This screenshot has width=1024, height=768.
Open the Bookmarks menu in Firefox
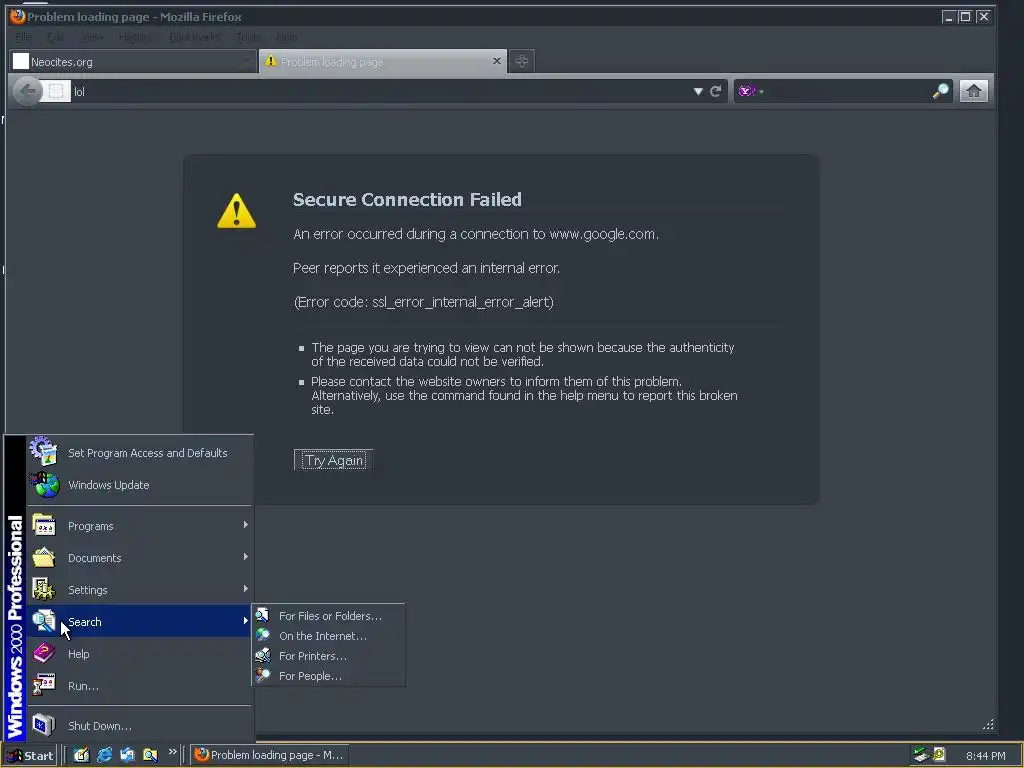(x=194, y=37)
